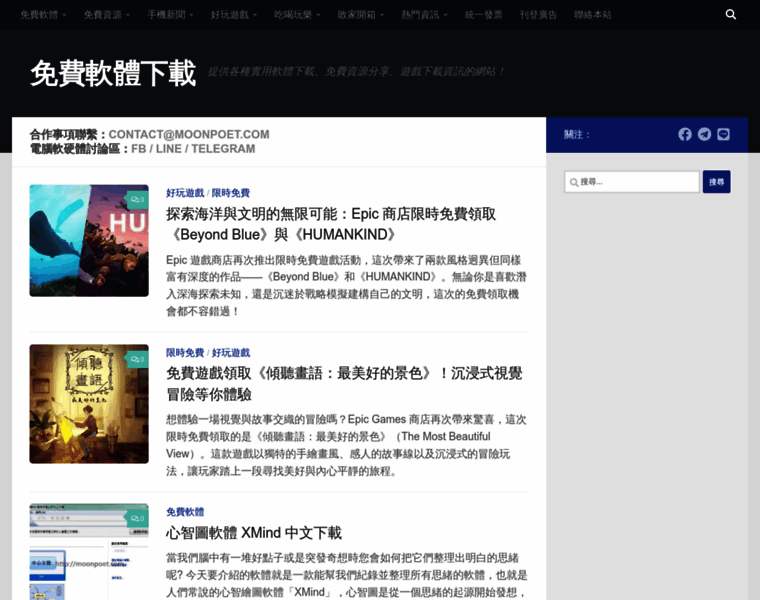Open the search icon in top bar
The height and width of the screenshot is (600, 760).
731,15
